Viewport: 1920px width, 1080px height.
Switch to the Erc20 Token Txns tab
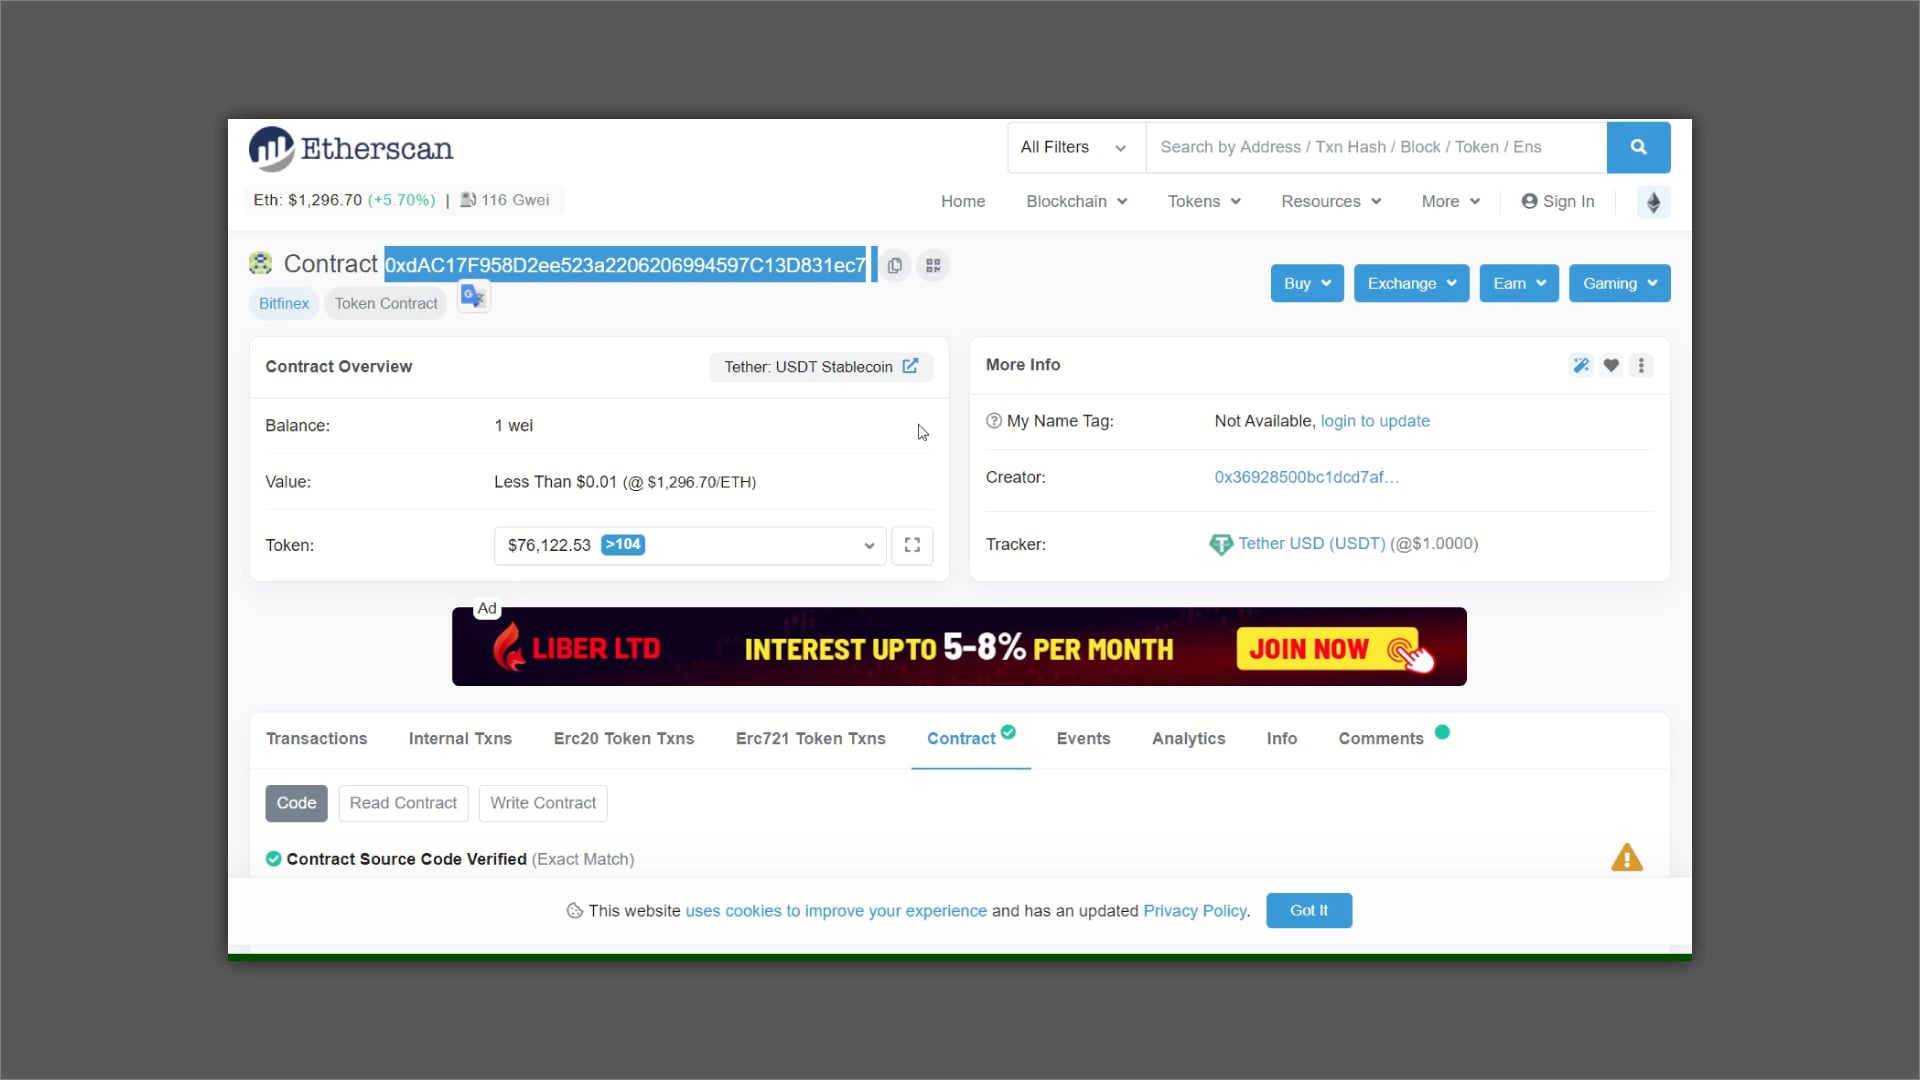click(623, 739)
